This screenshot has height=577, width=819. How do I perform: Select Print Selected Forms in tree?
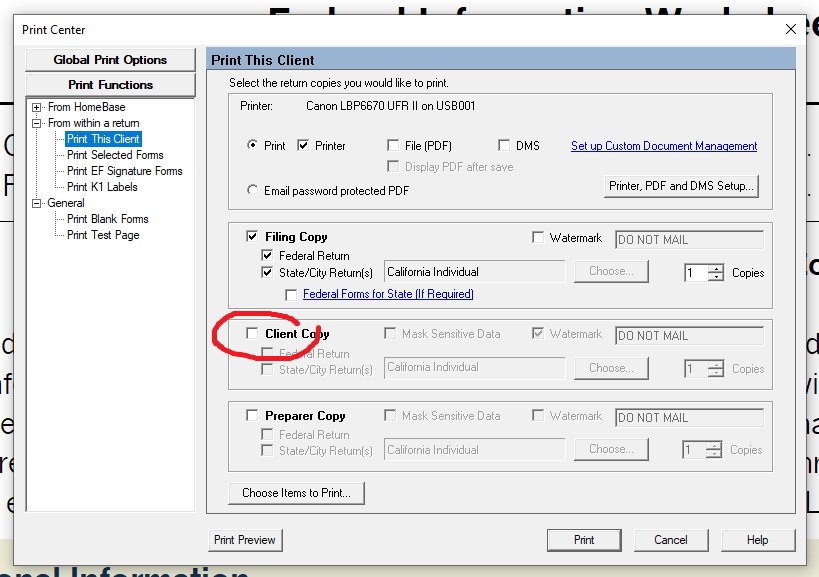(115, 155)
